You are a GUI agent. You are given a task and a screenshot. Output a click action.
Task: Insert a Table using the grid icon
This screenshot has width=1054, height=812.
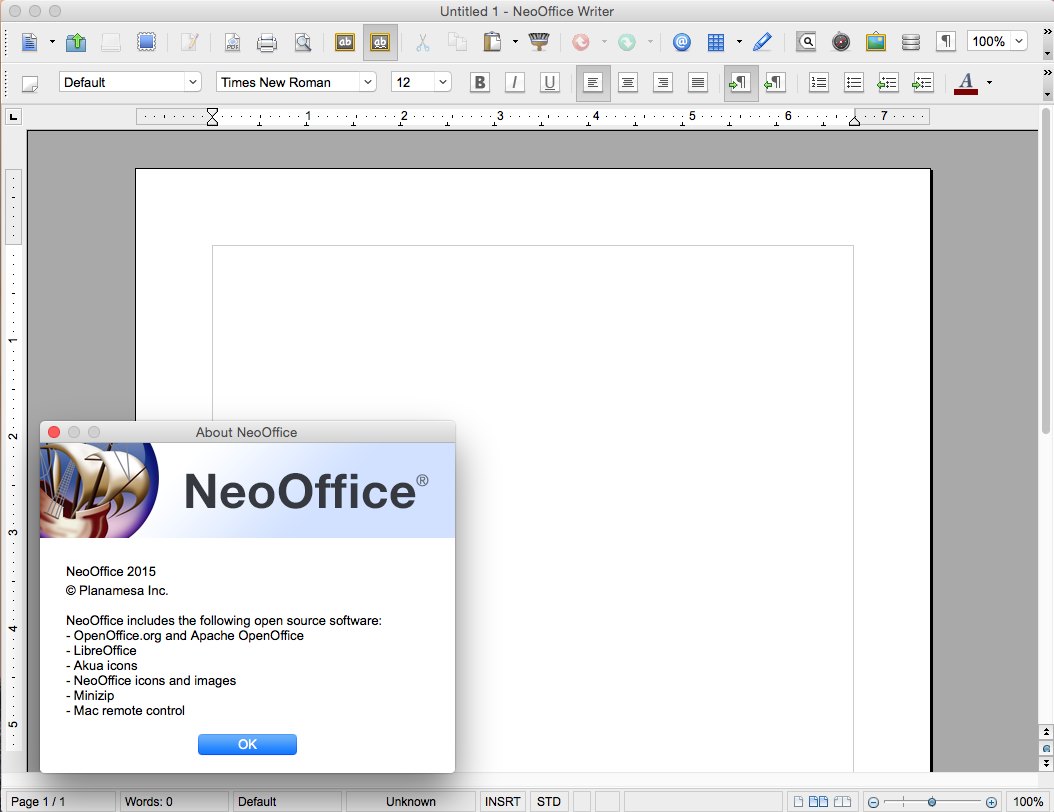[716, 42]
